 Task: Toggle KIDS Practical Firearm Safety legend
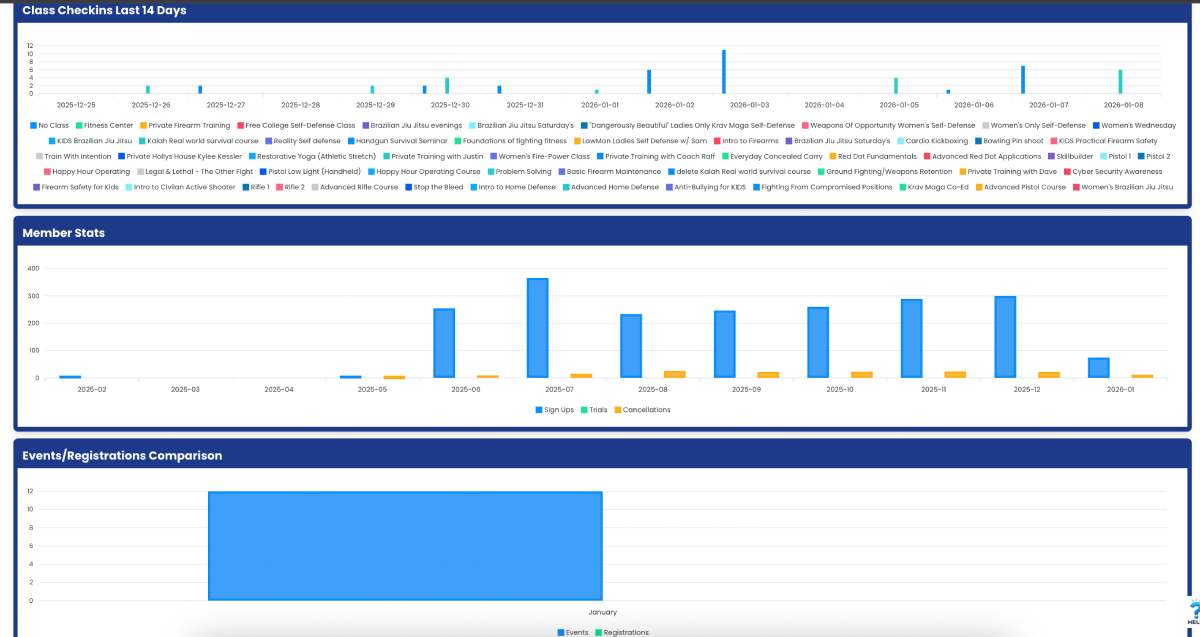click(1103, 141)
